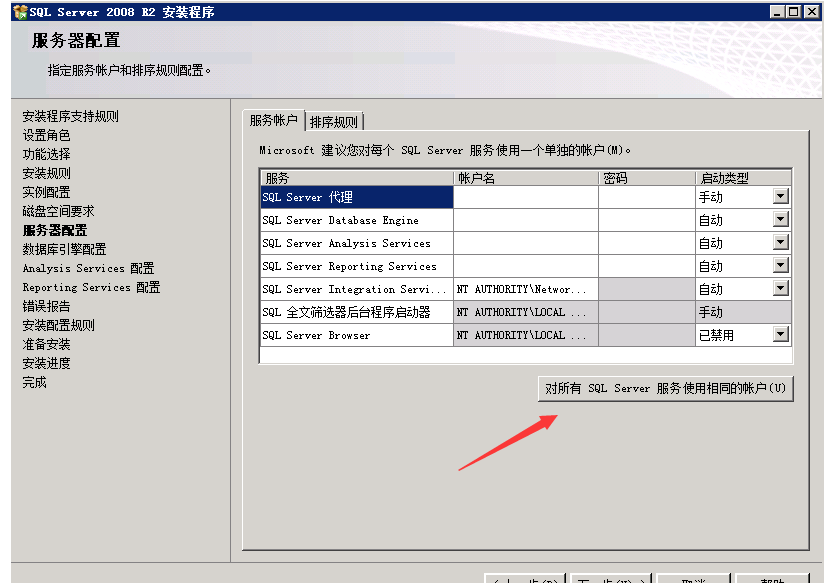Click the 密码 column header
The width and height of the screenshot is (824, 583).
pos(647,178)
